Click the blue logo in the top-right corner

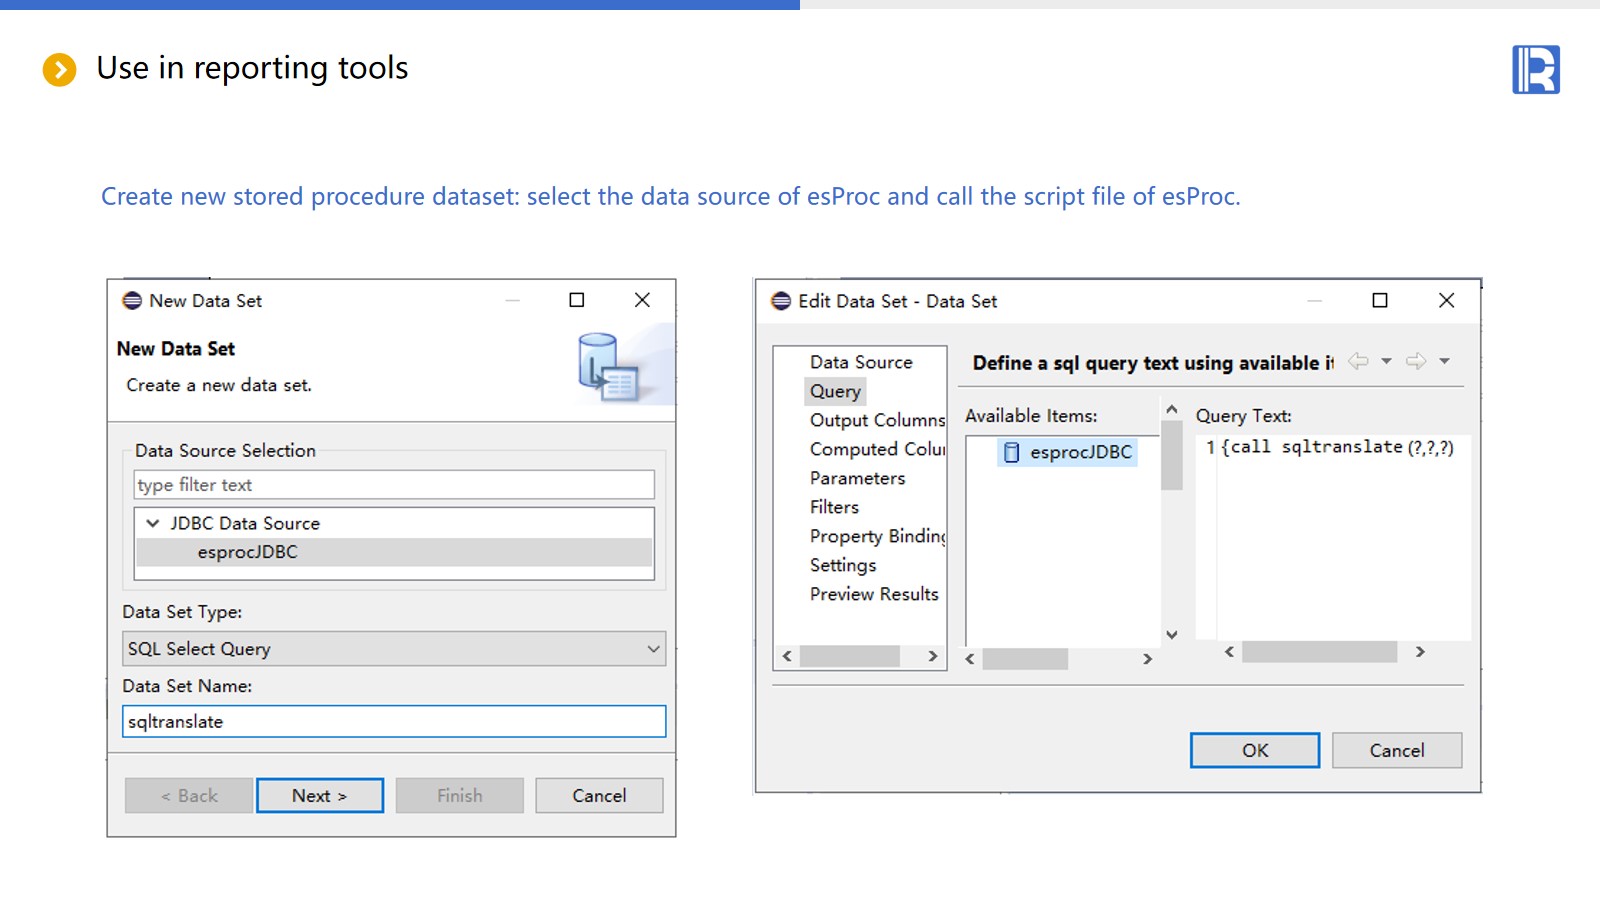pyautogui.click(x=1535, y=70)
